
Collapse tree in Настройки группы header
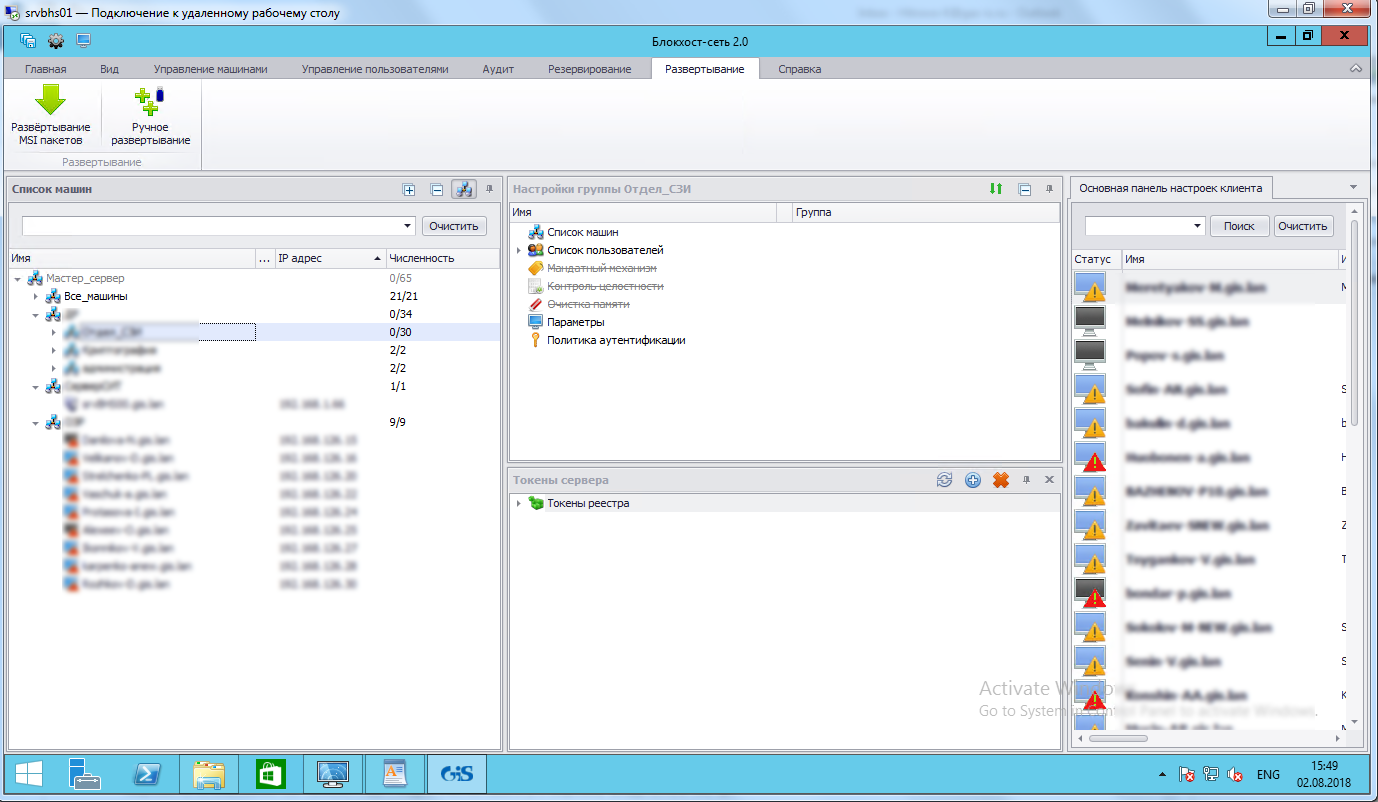[1024, 189]
